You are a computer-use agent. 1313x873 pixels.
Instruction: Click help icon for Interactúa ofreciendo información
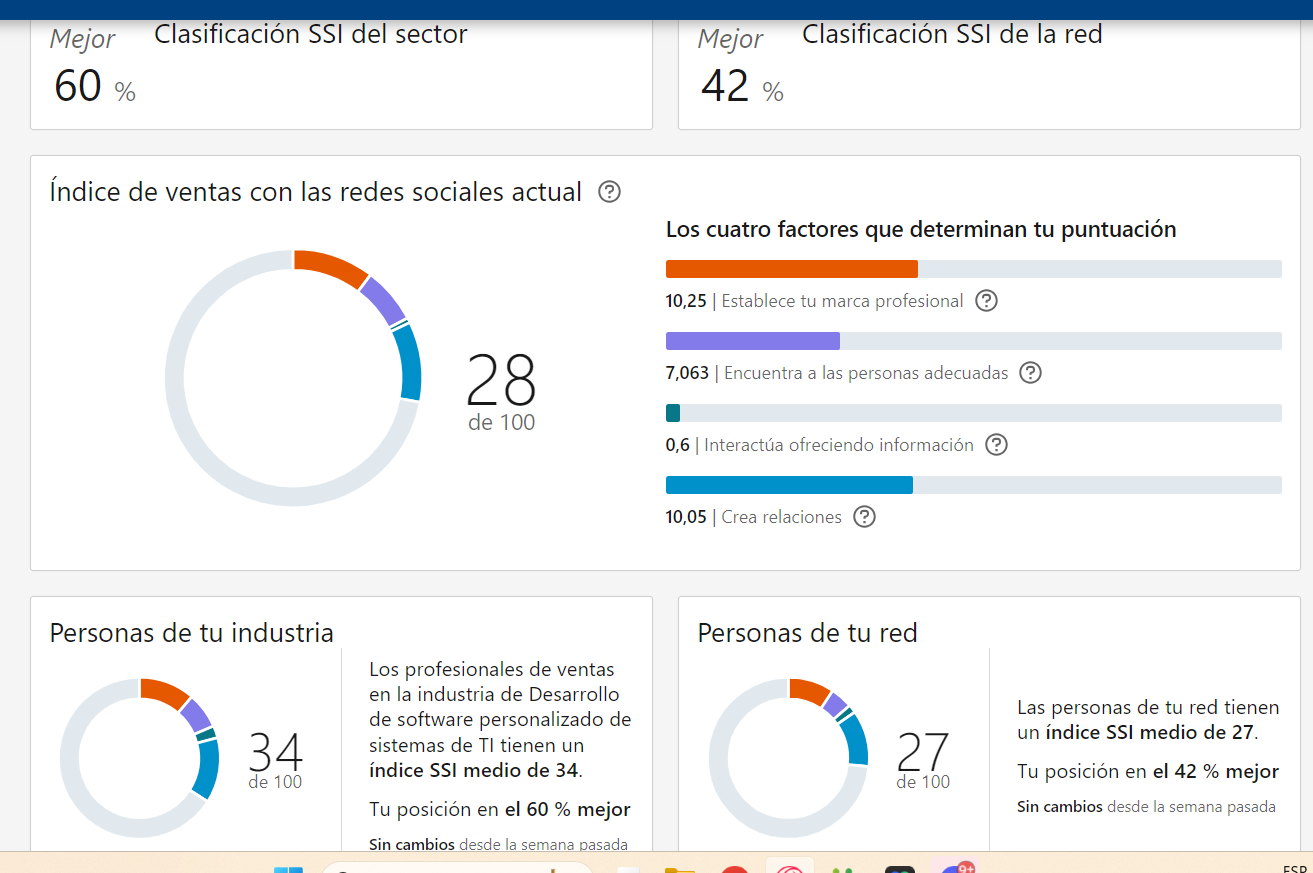pyautogui.click(x=996, y=445)
